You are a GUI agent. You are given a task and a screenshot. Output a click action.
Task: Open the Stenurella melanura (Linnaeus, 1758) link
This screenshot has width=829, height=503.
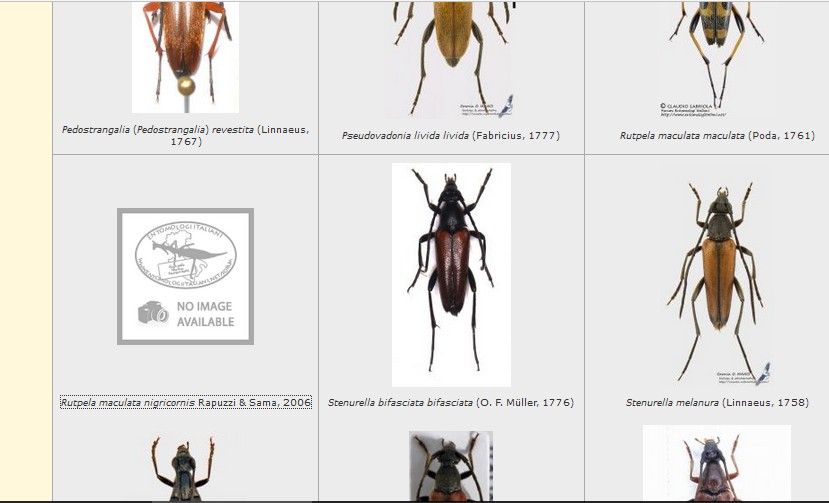716,402
